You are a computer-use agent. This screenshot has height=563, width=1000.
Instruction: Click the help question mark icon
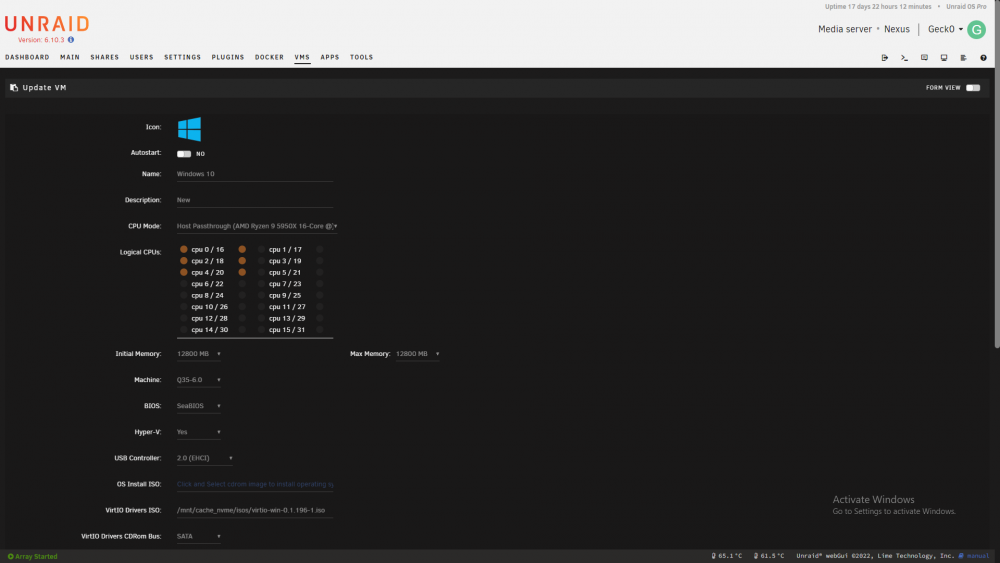(x=983, y=57)
